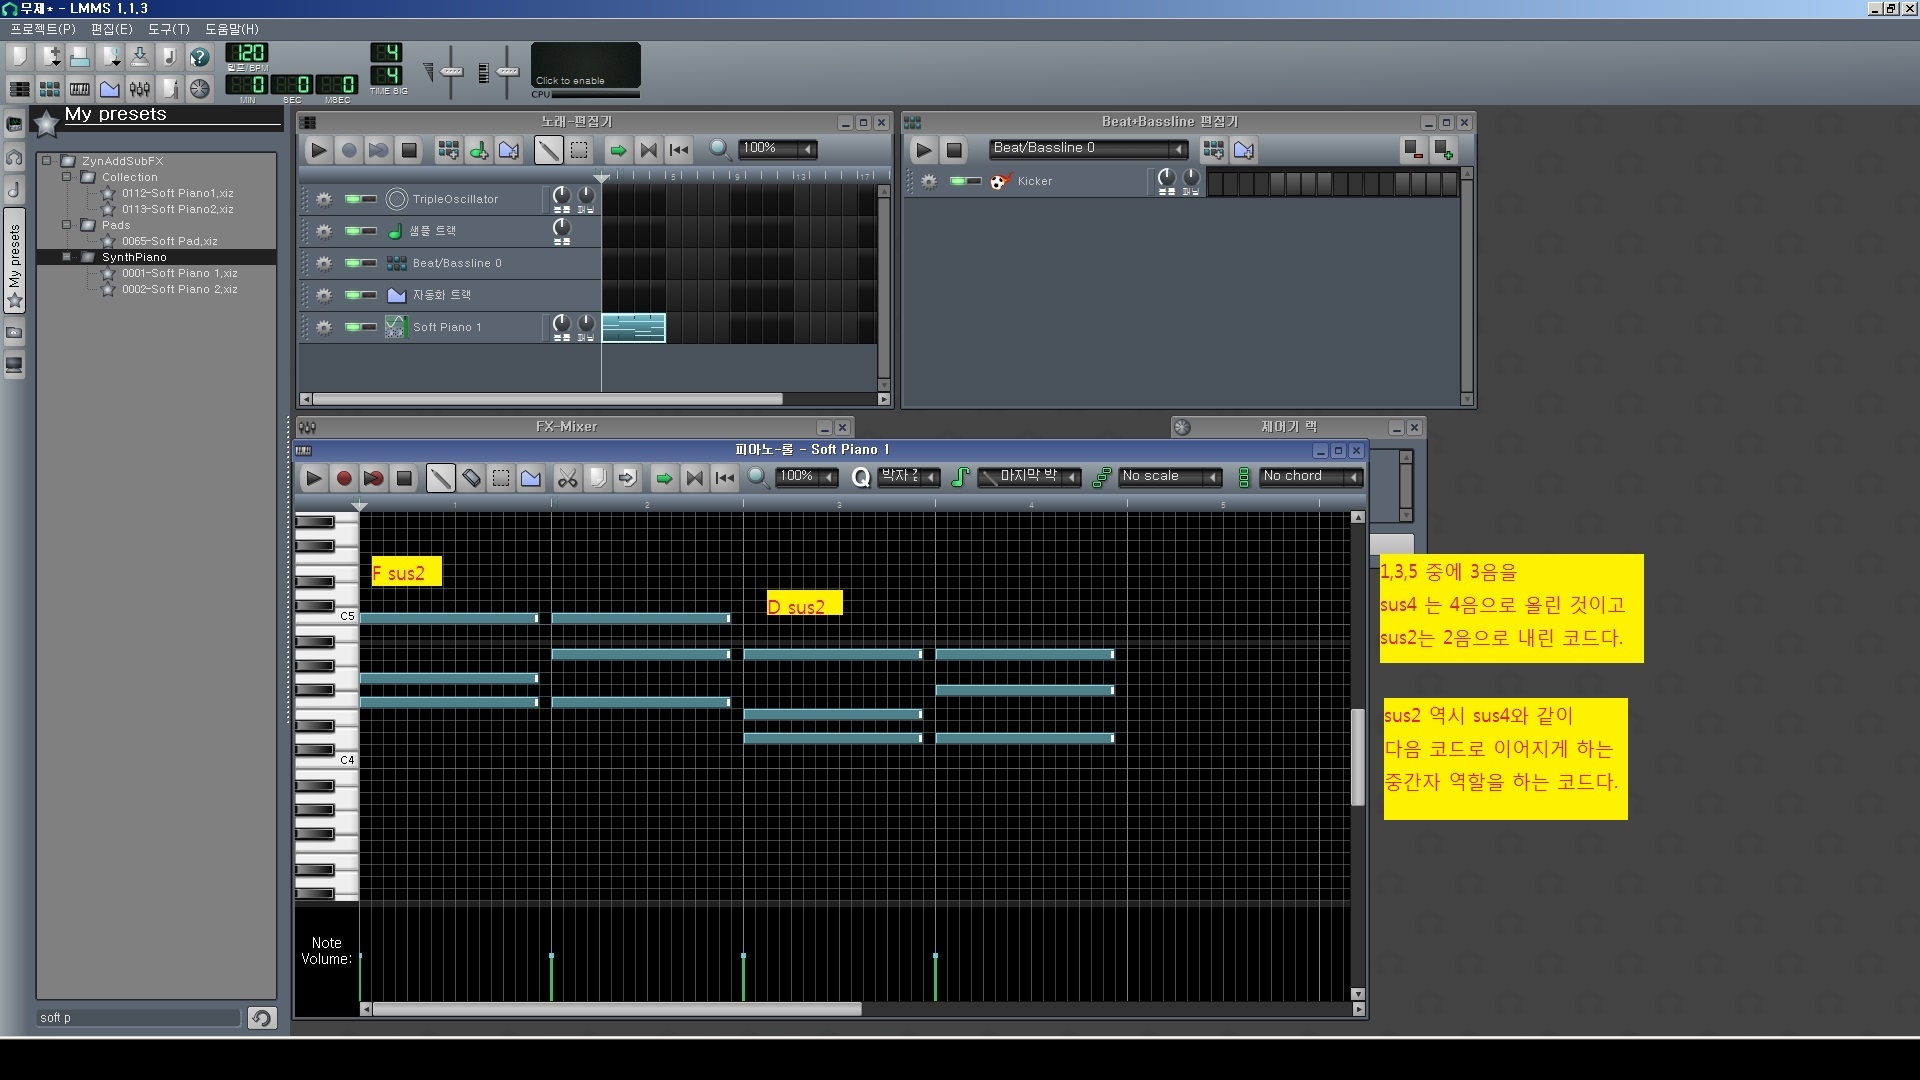Click the save project disk icon
Image resolution: width=1920 pixels, height=1080 pixels.
tap(140, 56)
